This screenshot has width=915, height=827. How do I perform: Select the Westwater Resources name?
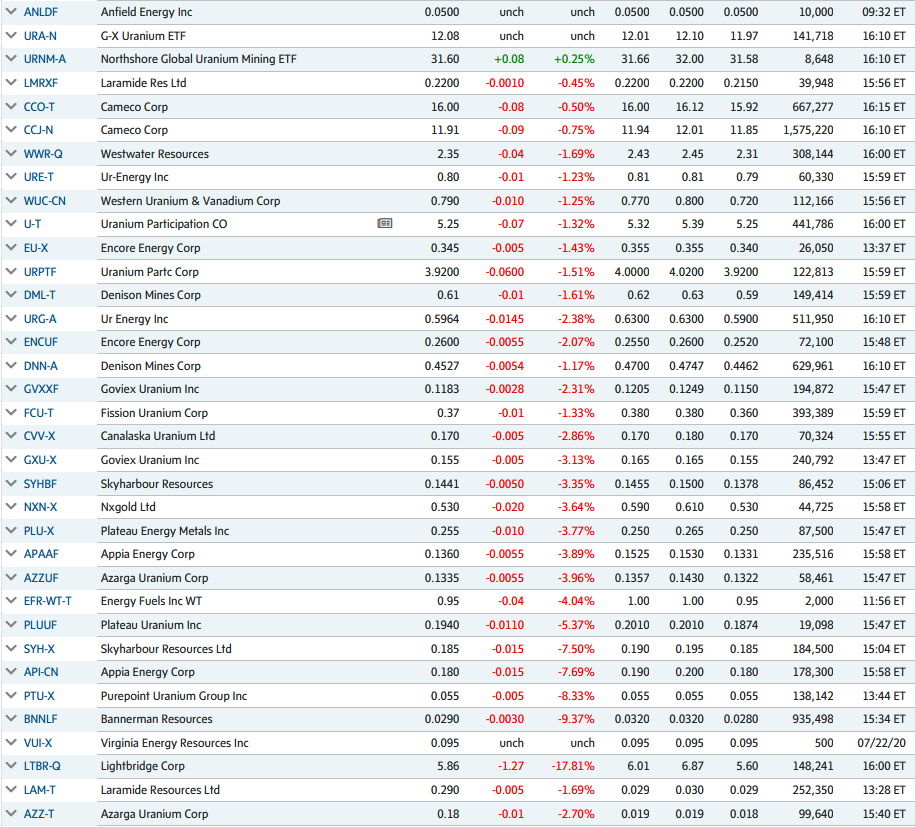click(x=155, y=154)
